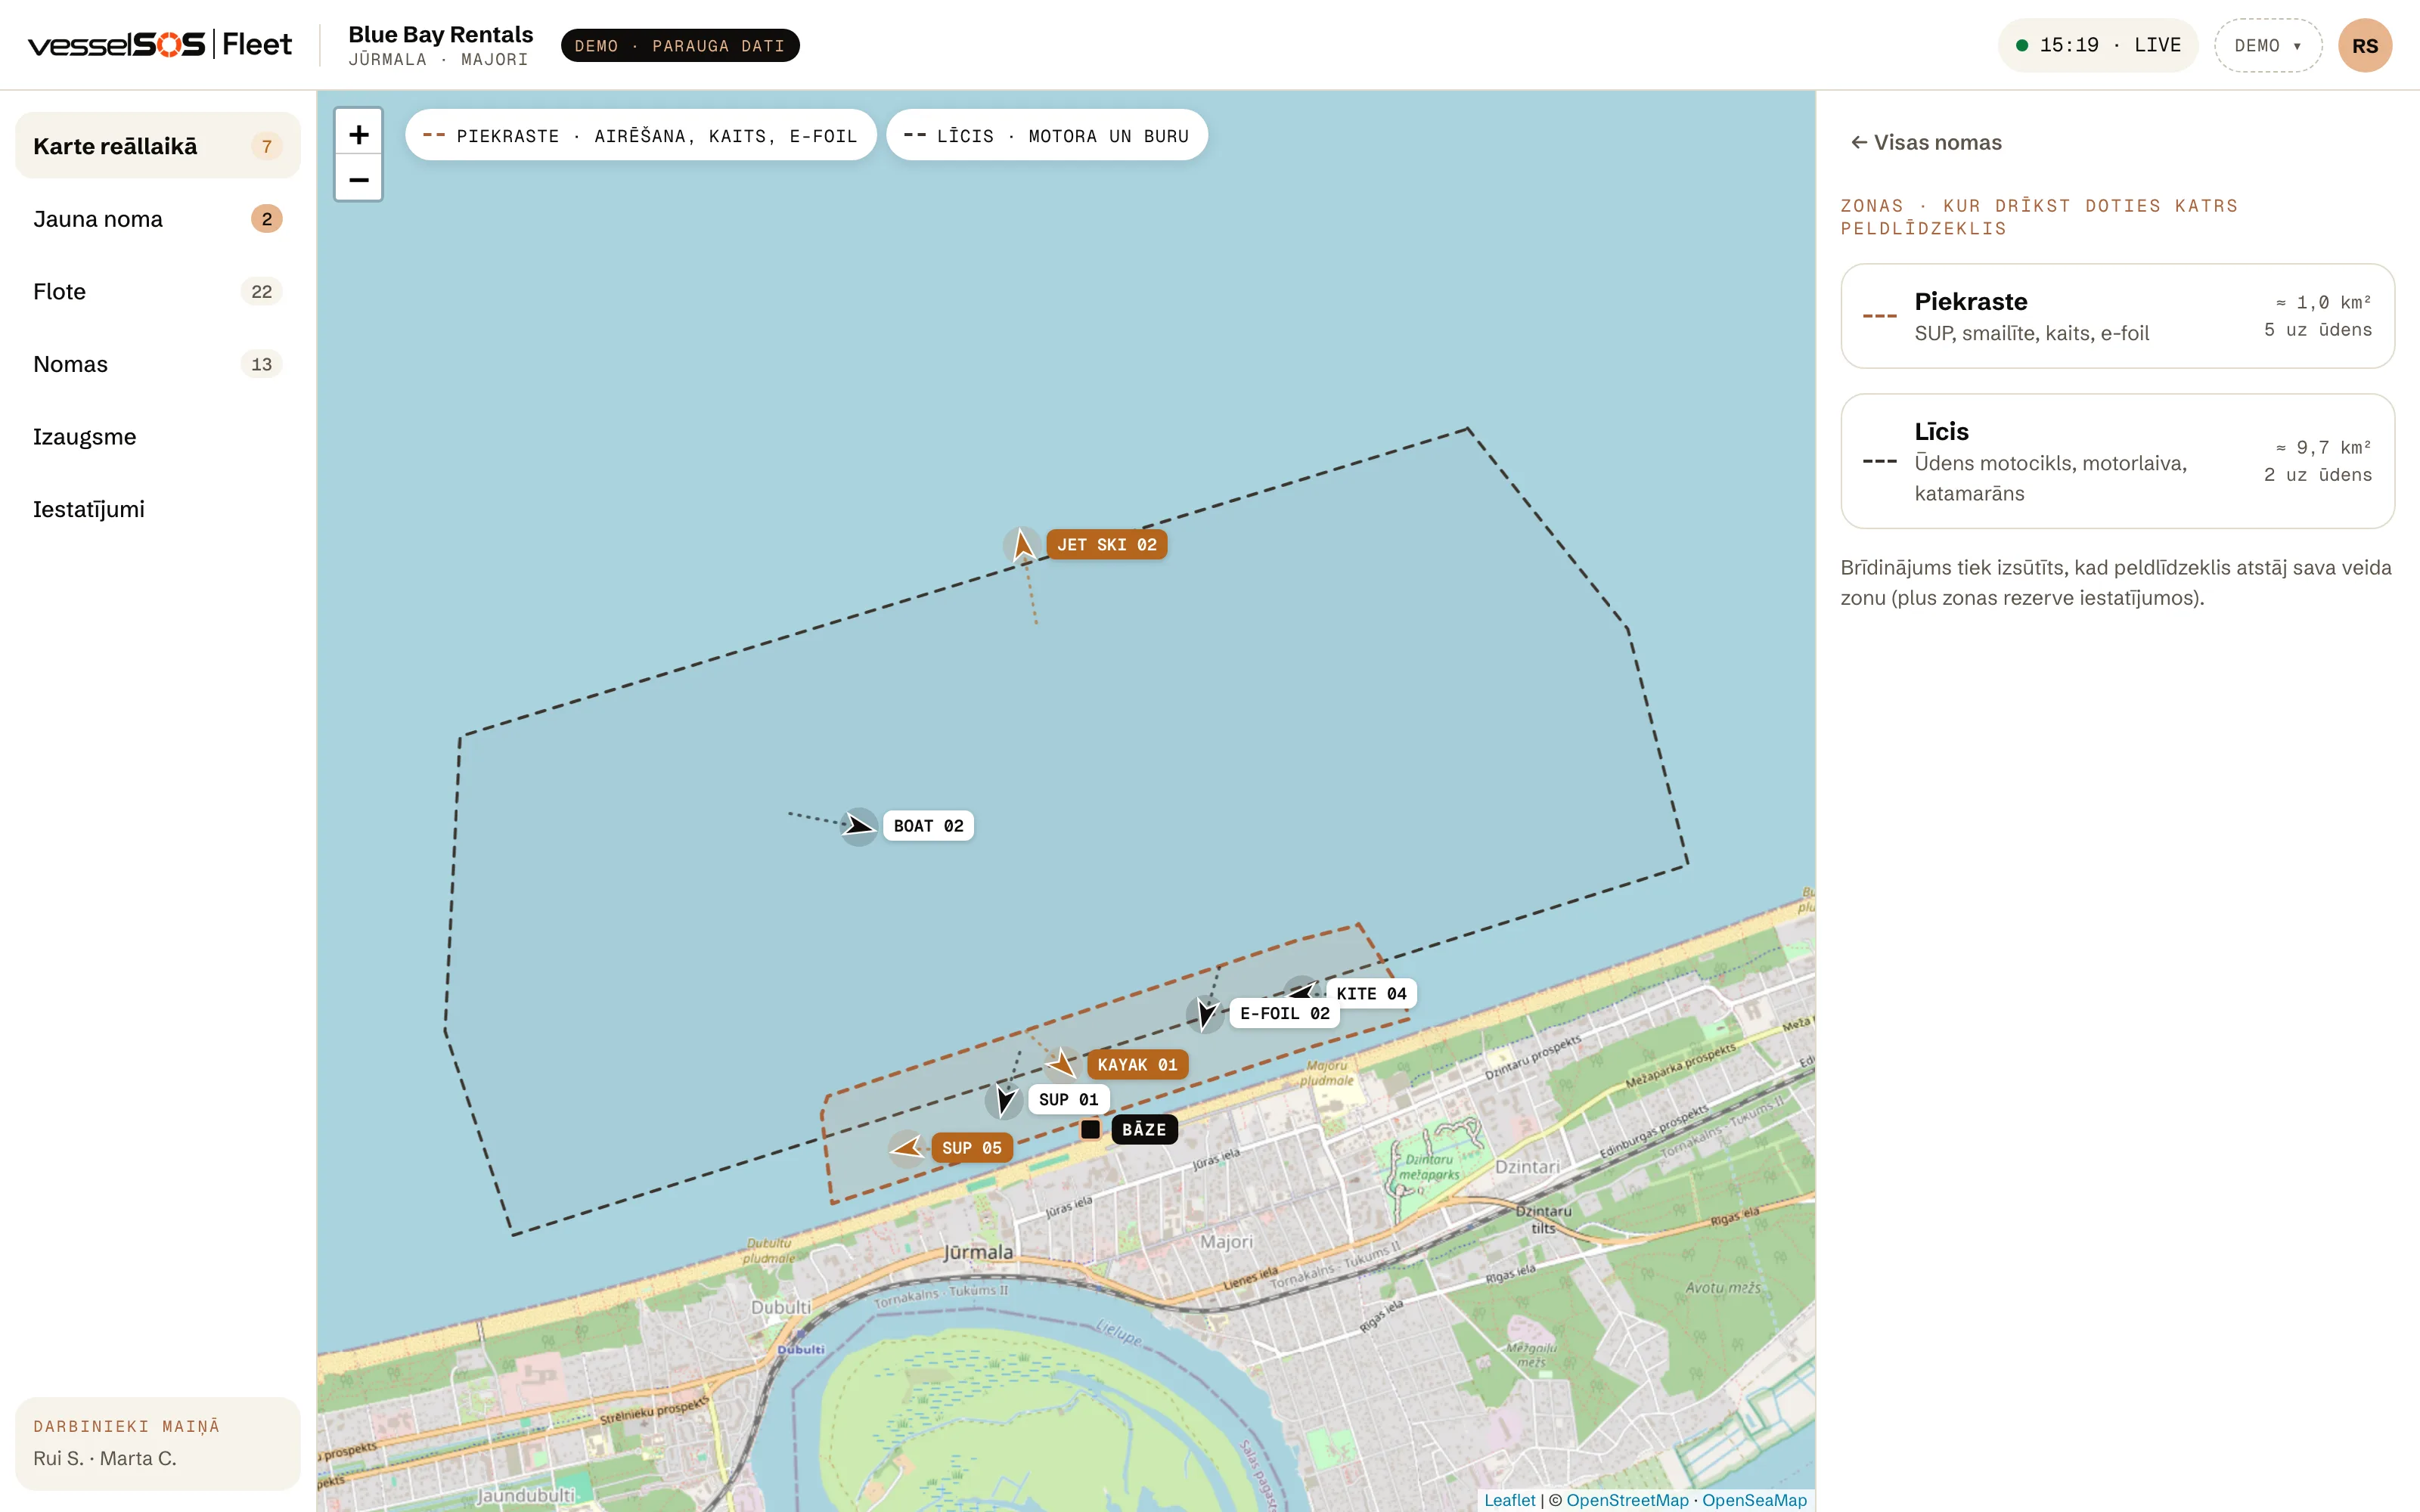Select the Piekraste zone card
Screen dimensions: 2420x1512
pos(2117,316)
